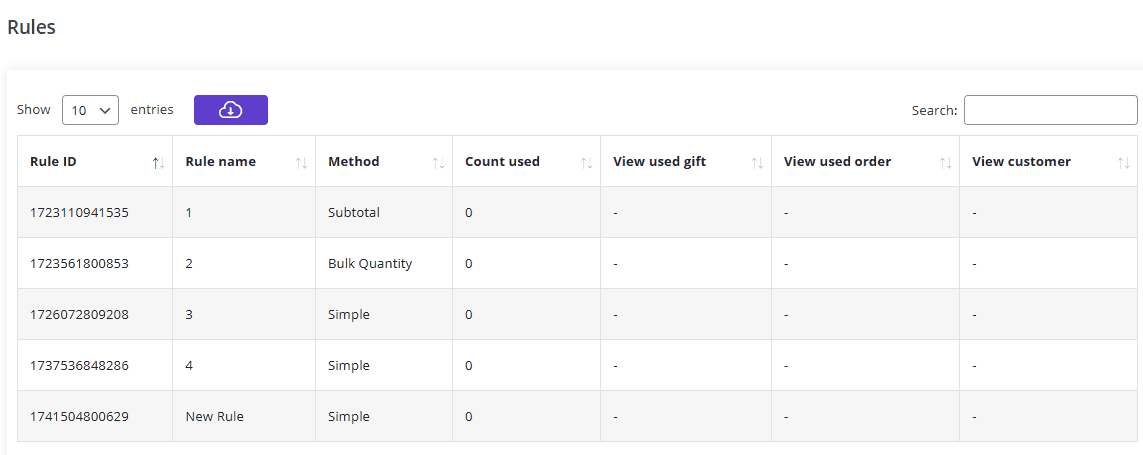Click the purple cloud download export button
The image size is (1143, 455).
pyautogui.click(x=230, y=110)
